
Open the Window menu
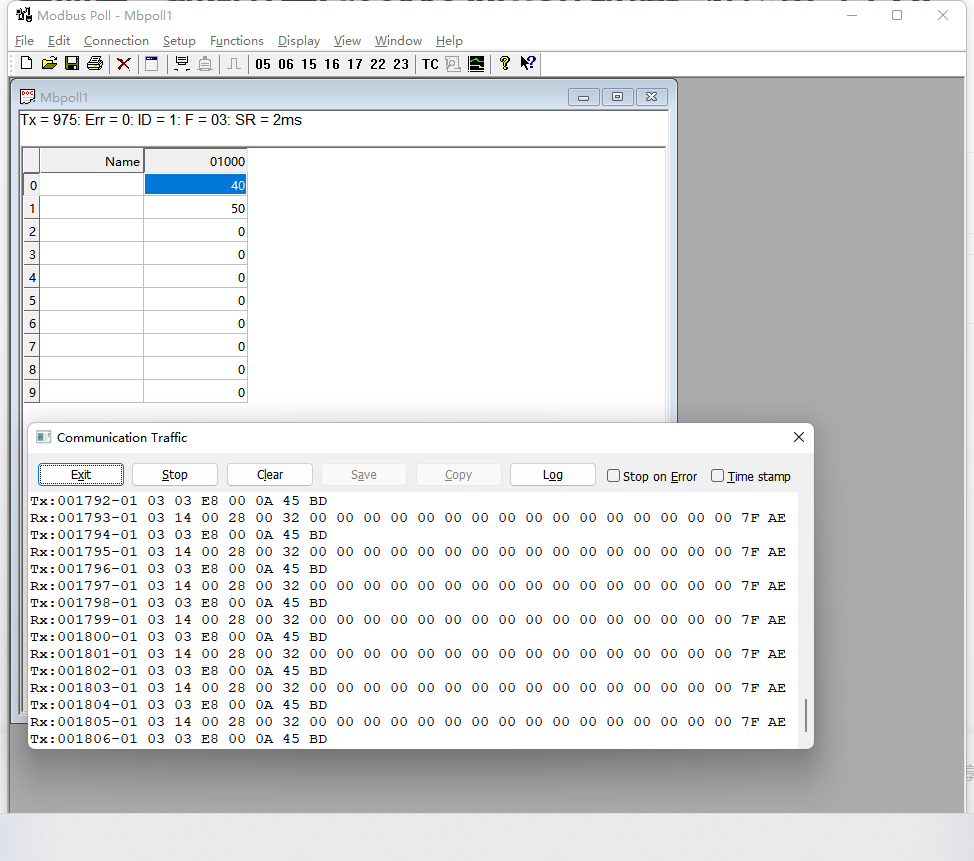point(398,40)
